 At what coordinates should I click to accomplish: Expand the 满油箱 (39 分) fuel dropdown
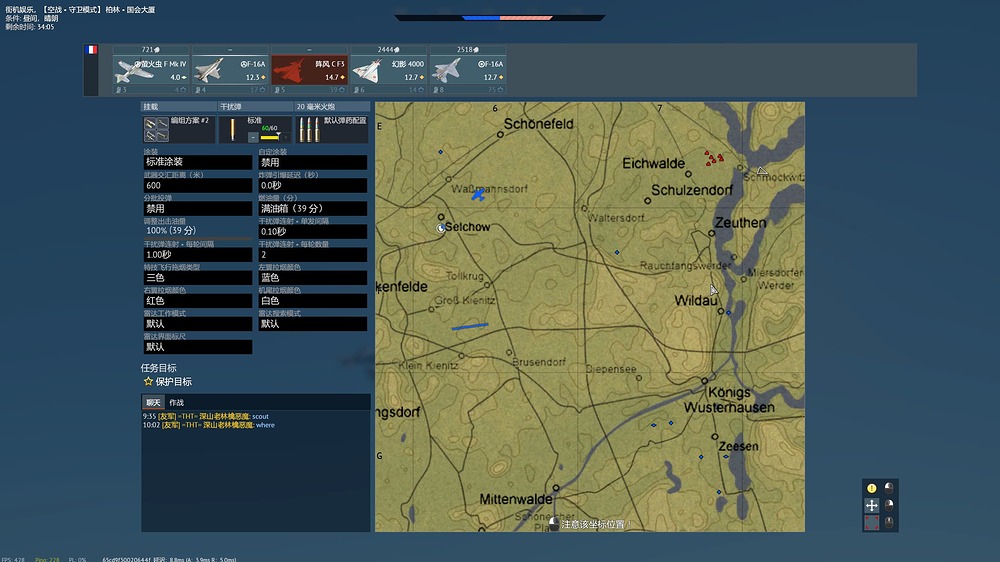(x=312, y=208)
